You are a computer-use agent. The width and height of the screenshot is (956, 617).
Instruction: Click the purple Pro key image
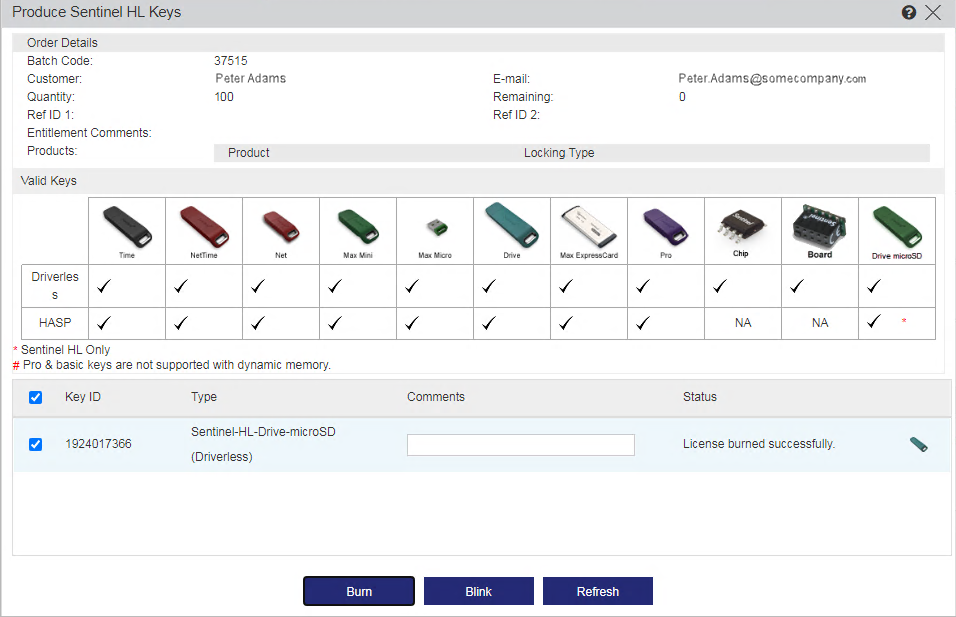click(x=665, y=224)
